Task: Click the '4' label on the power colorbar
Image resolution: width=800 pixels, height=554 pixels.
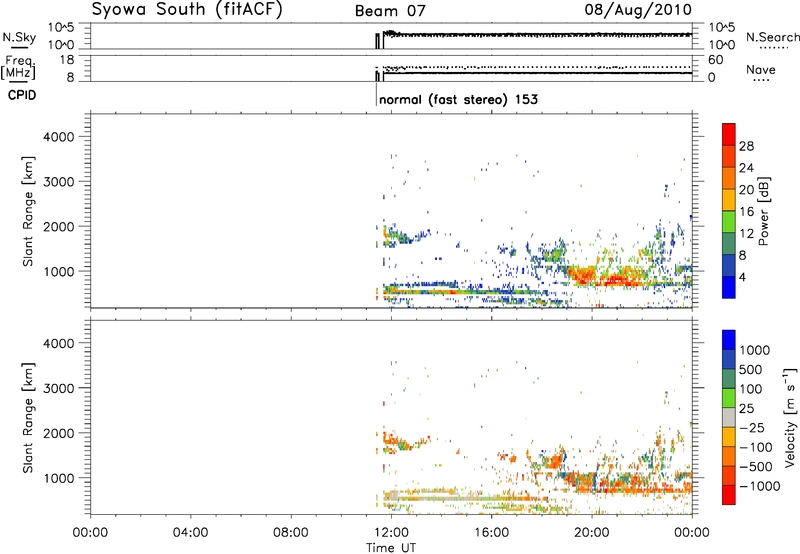Action: pos(743,277)
